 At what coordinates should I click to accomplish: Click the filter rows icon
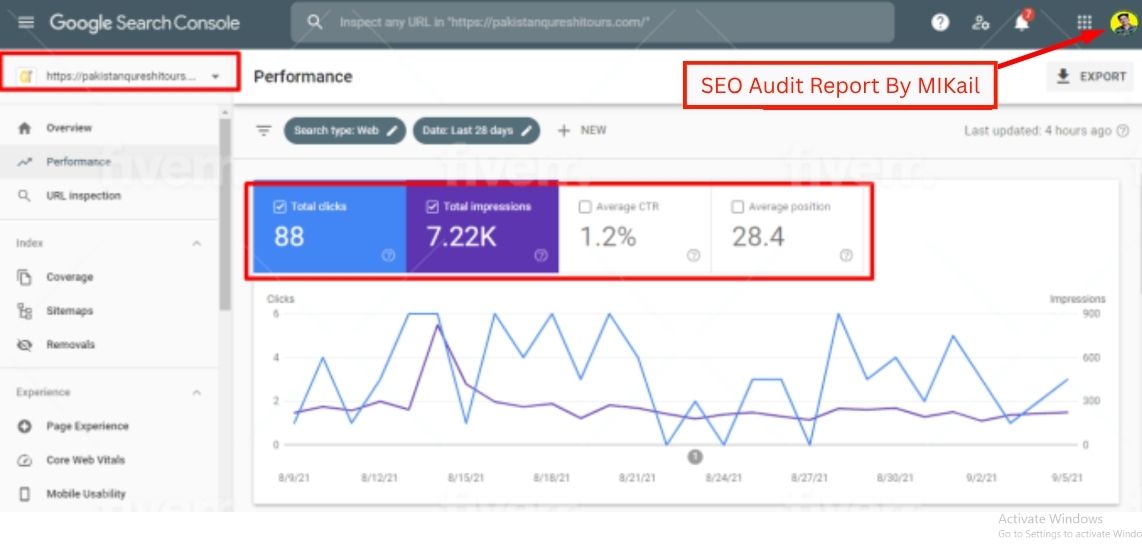[x=264, y=130]
